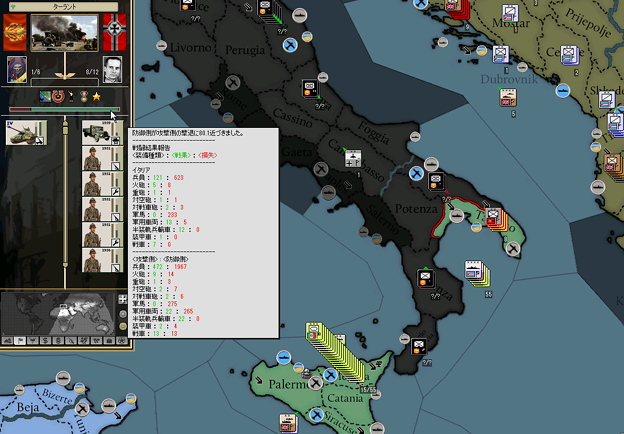Screen dimensions: 624x434
Task: Click the beach icon on the Salerno coast
Action: [376, 239]
